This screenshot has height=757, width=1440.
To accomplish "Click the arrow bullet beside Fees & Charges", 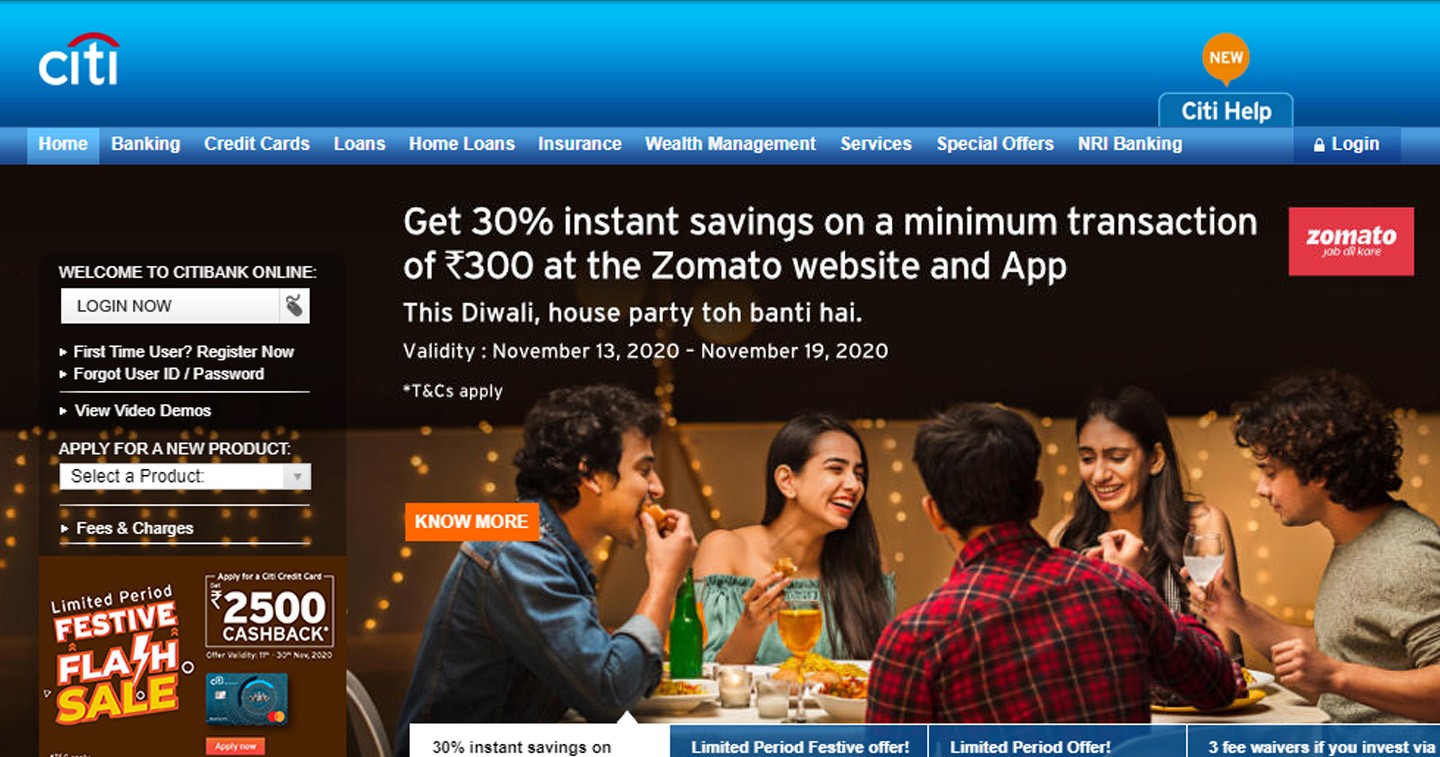I will tap(64, 529).
